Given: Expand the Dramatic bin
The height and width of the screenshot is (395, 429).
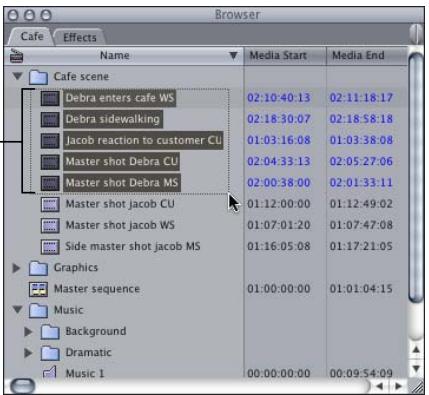Looking at the screenshot, I should (28, 353).
